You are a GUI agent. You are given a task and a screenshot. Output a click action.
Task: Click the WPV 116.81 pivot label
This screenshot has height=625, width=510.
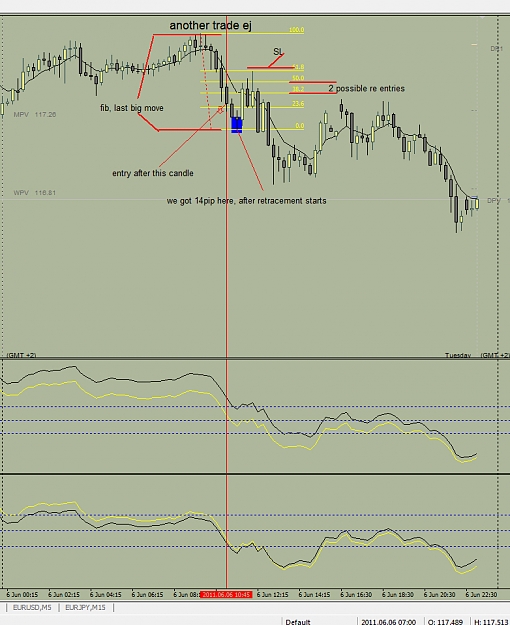pos(35,193)
